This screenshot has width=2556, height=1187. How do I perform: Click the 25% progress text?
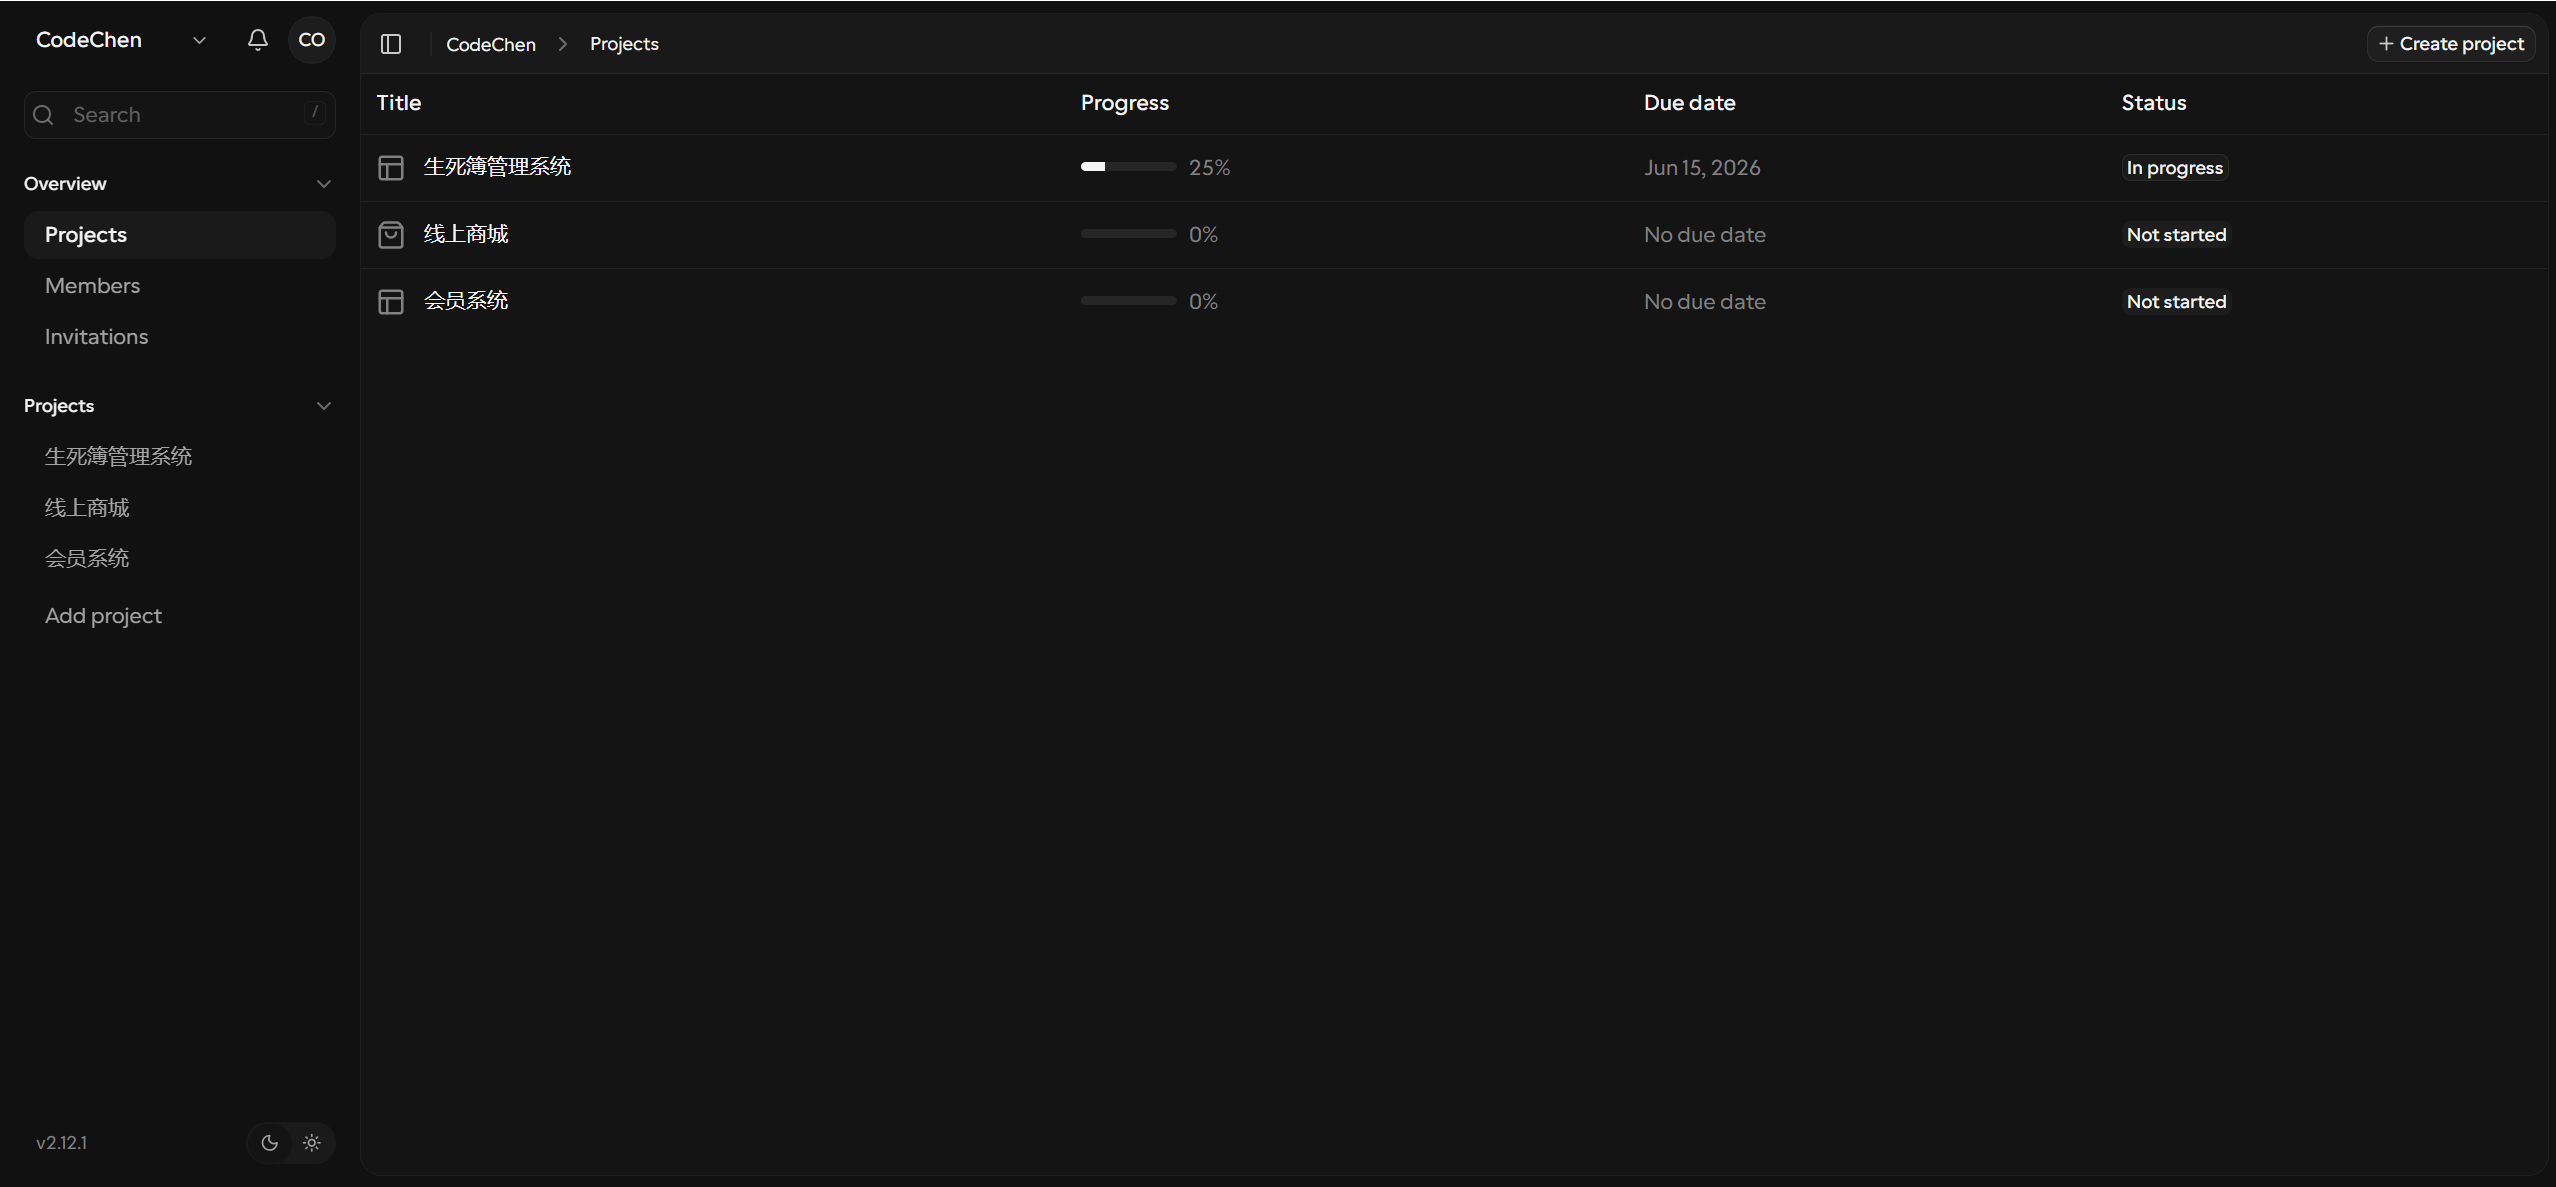[x=1210, y=168]
